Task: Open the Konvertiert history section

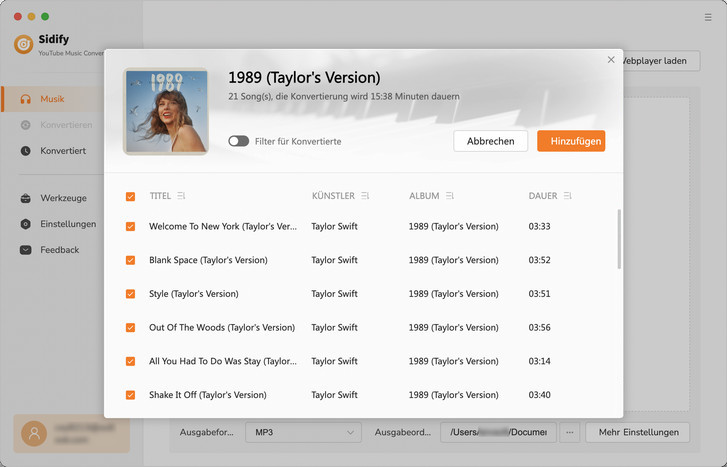Action: pos(53,151)
